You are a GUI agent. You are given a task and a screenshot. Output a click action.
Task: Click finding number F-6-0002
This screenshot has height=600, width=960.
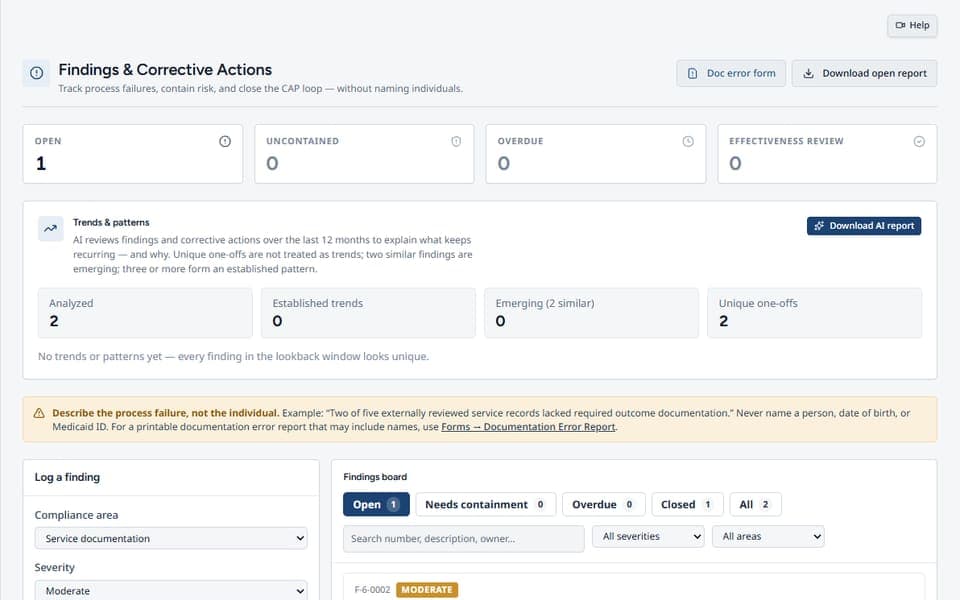[x=372, y=590]
